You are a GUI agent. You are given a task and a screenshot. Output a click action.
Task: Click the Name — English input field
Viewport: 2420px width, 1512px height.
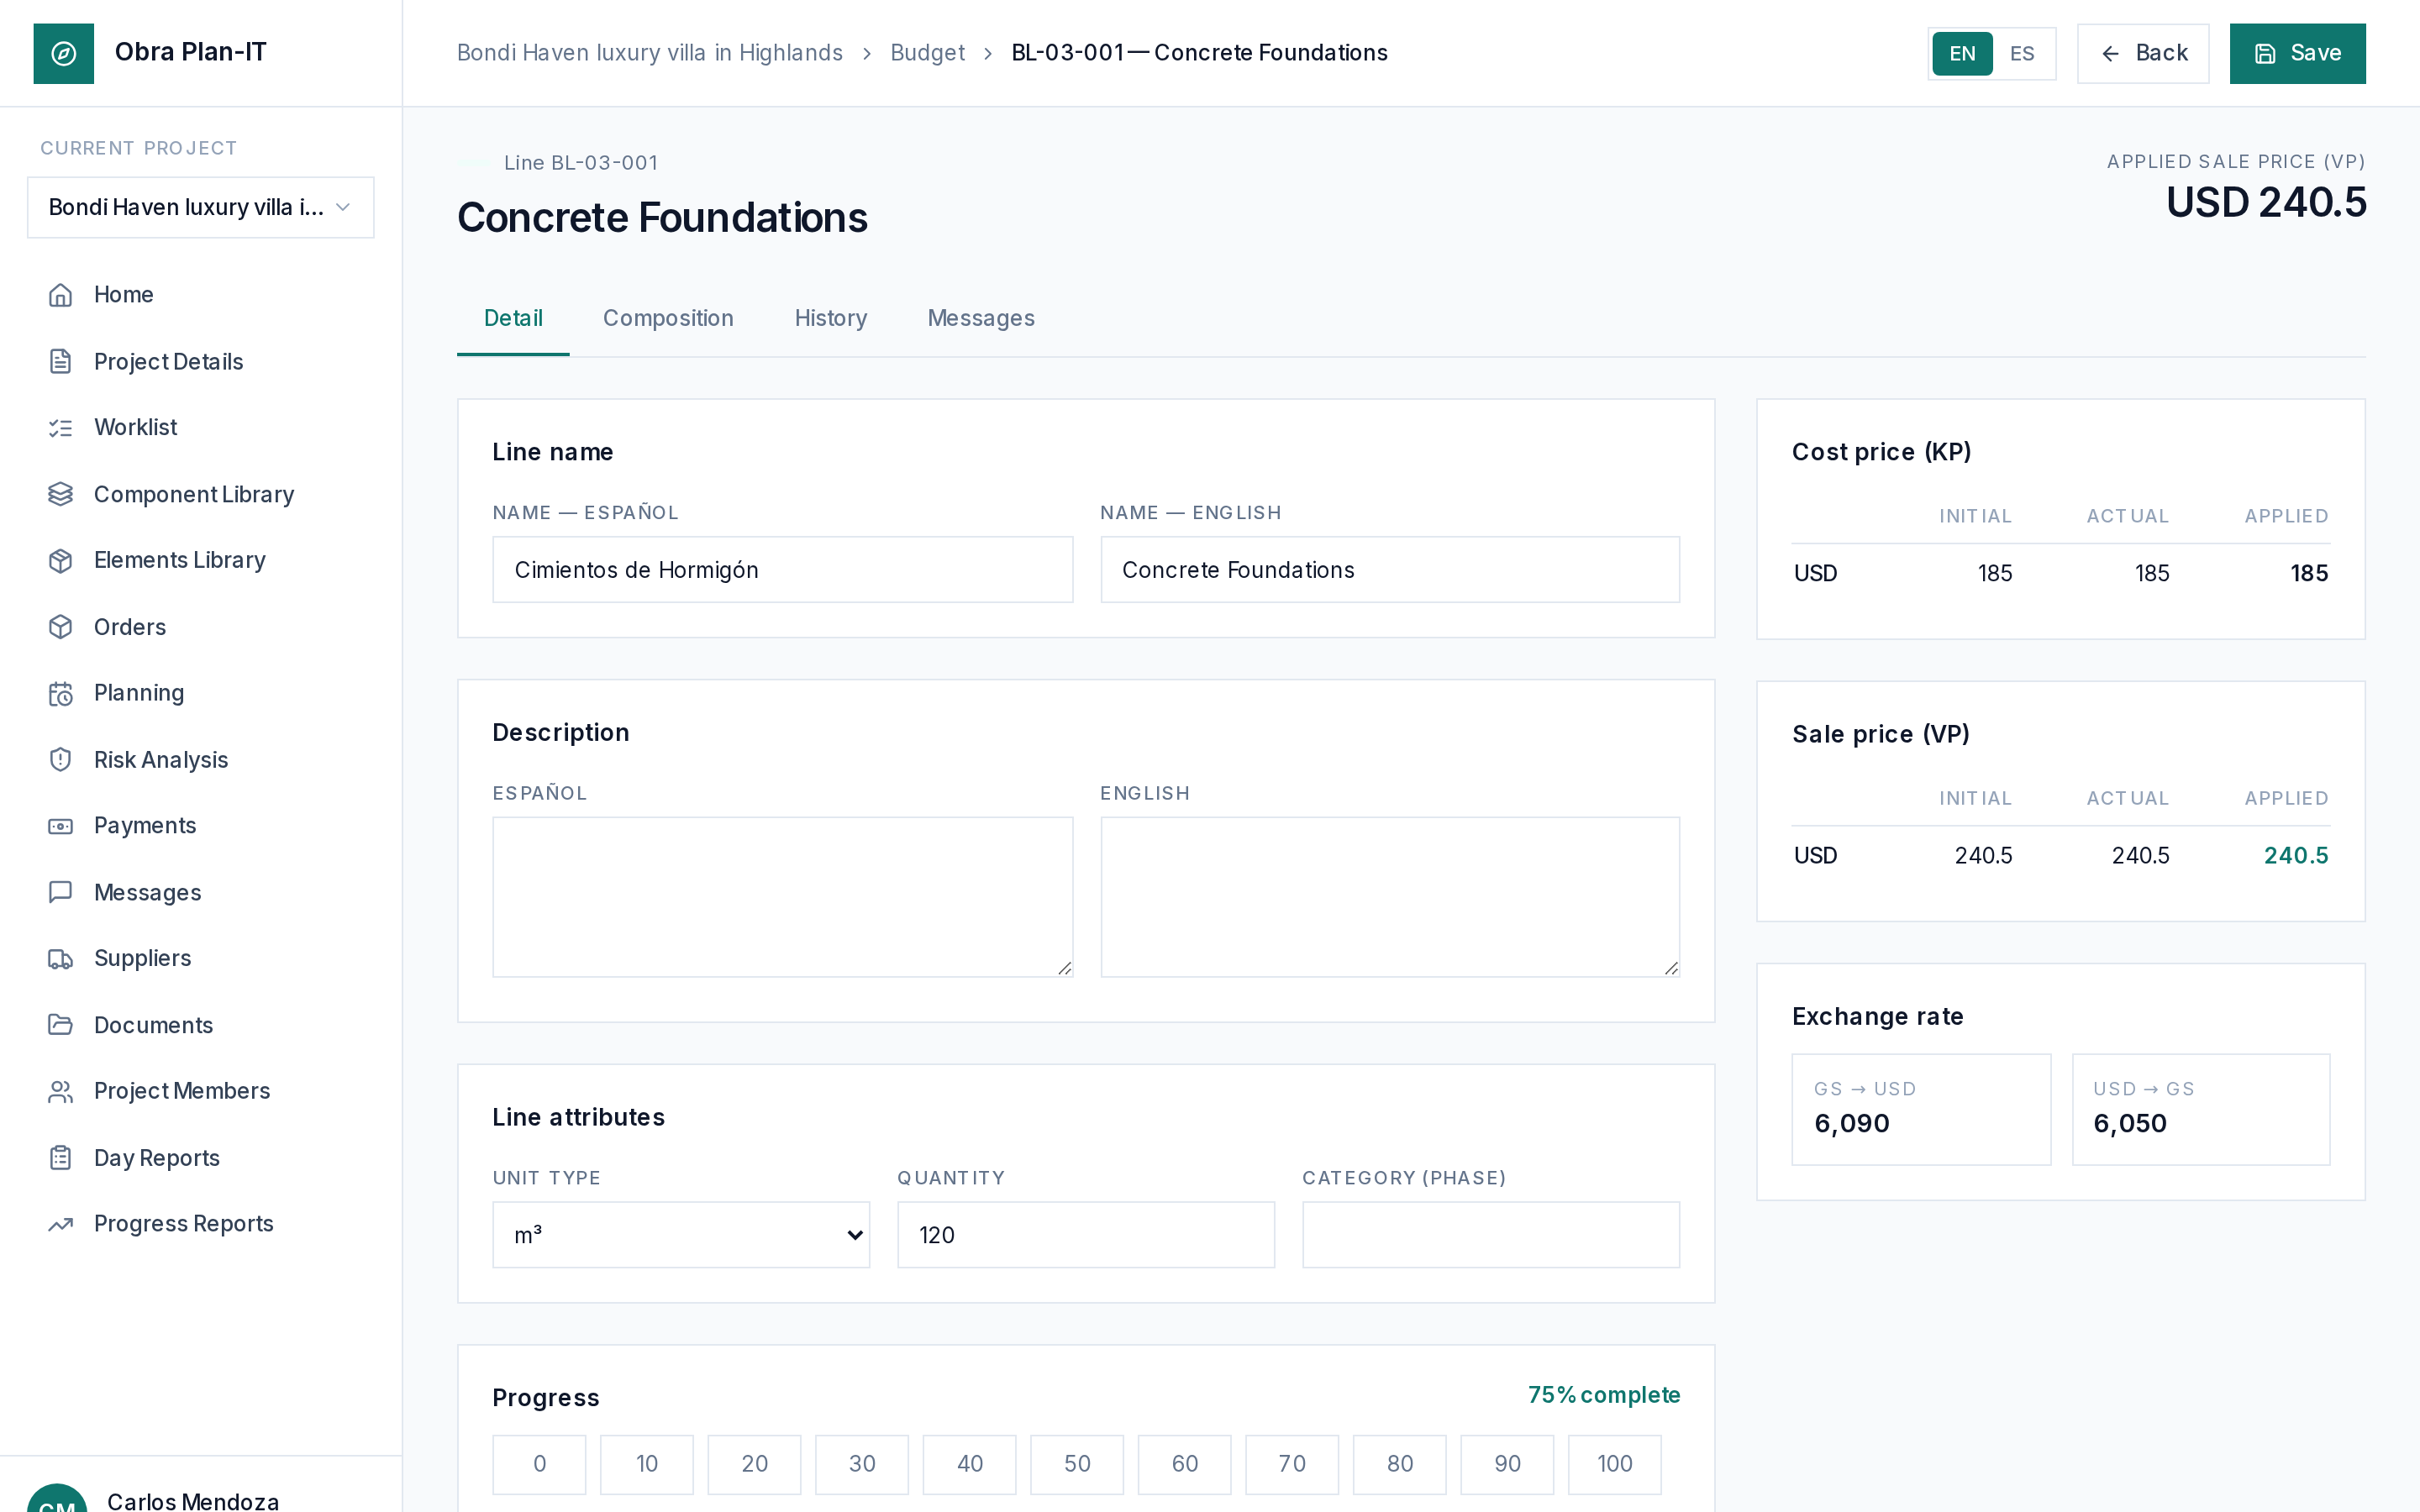coord(1390,570)
